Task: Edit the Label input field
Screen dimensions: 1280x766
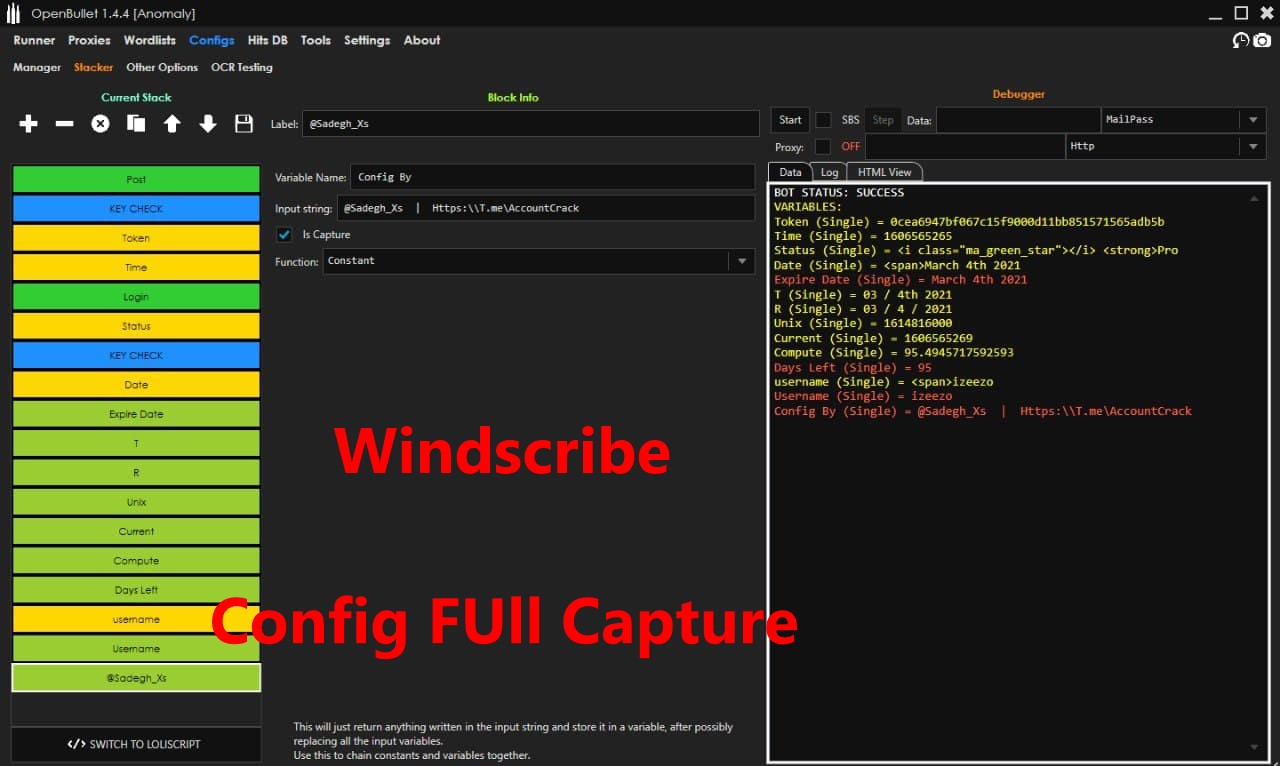Action: (531, 123)
